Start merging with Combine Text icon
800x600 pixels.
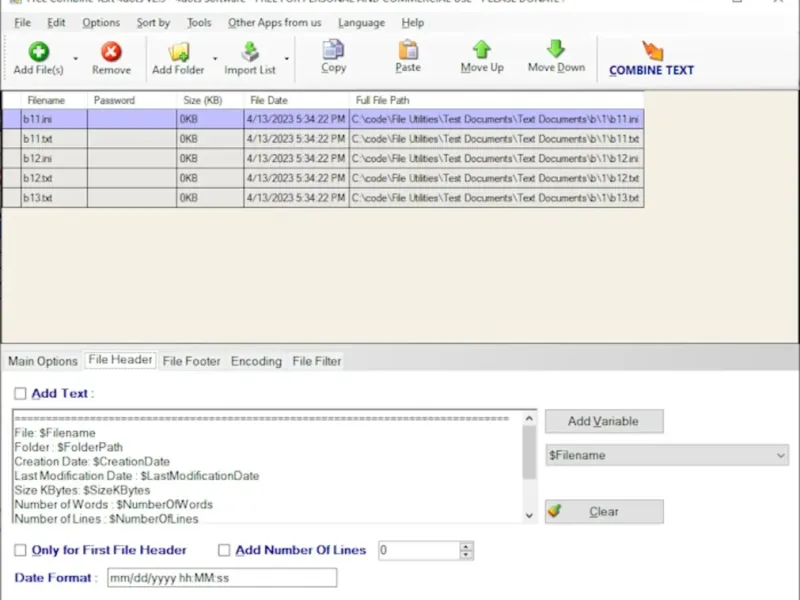(x=651, y=50)
